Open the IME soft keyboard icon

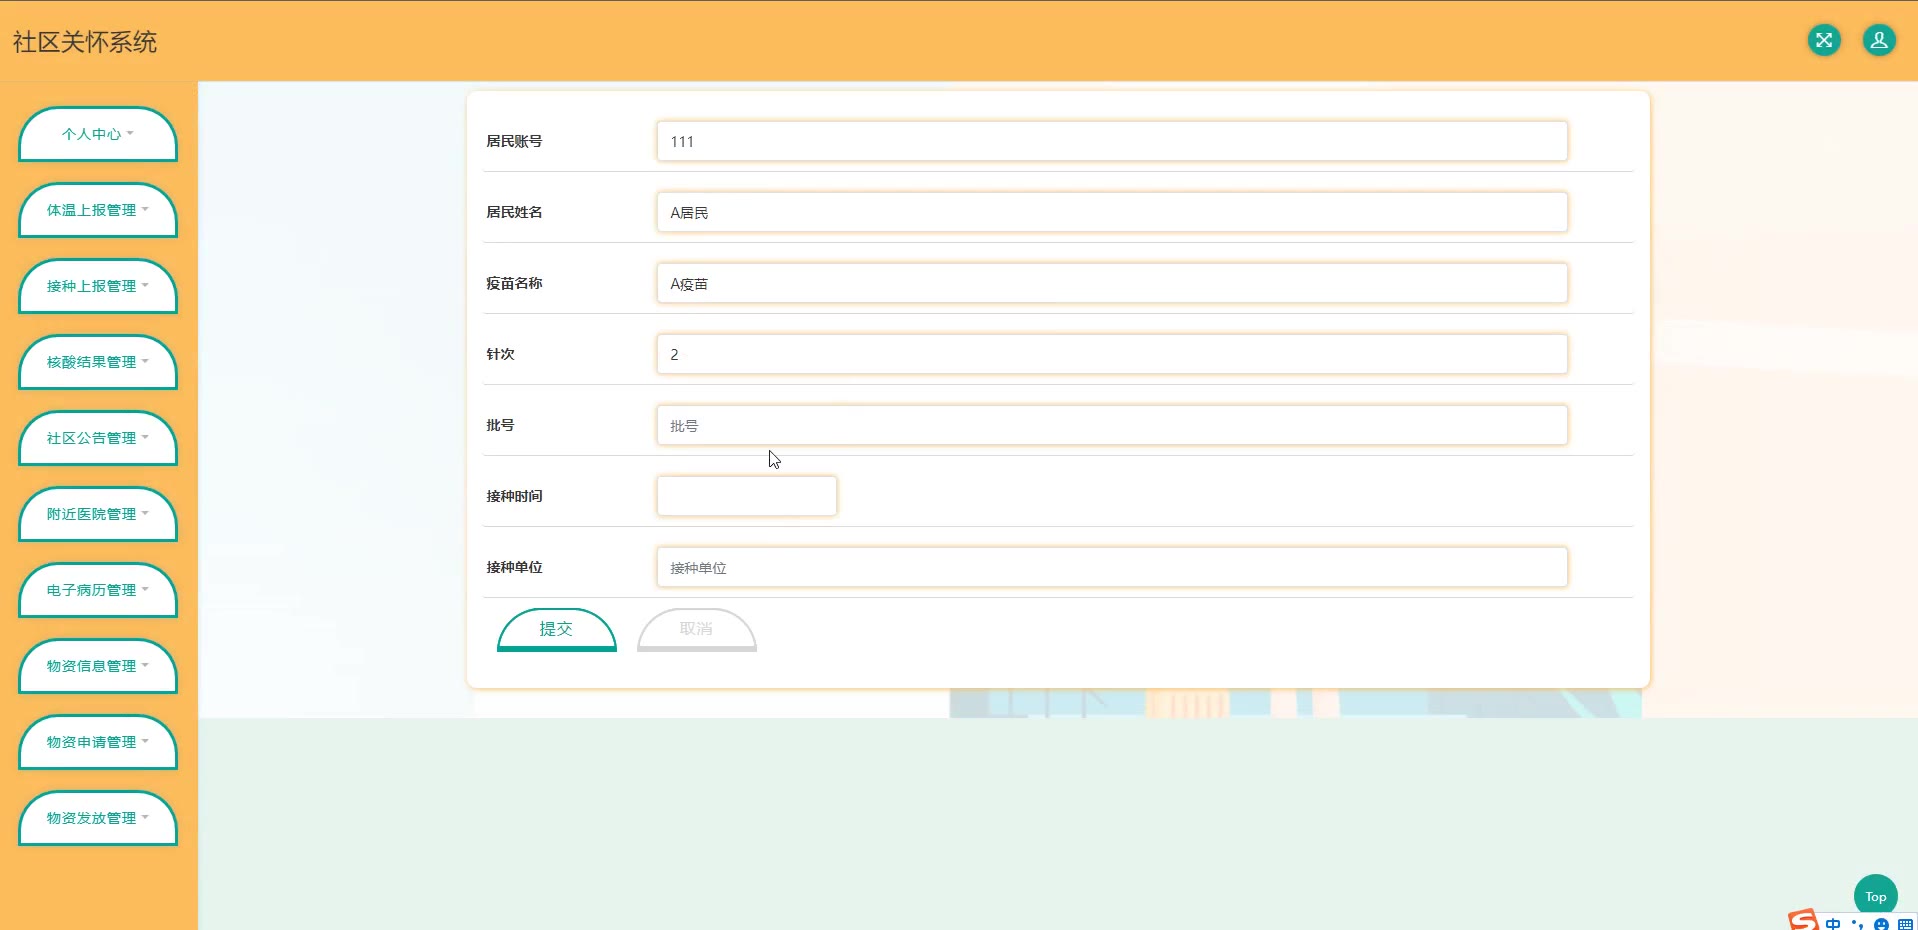point(1905,924)
